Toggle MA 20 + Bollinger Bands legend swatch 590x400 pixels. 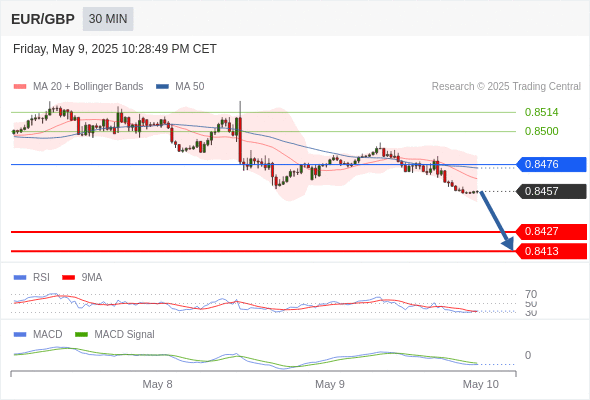20,87
